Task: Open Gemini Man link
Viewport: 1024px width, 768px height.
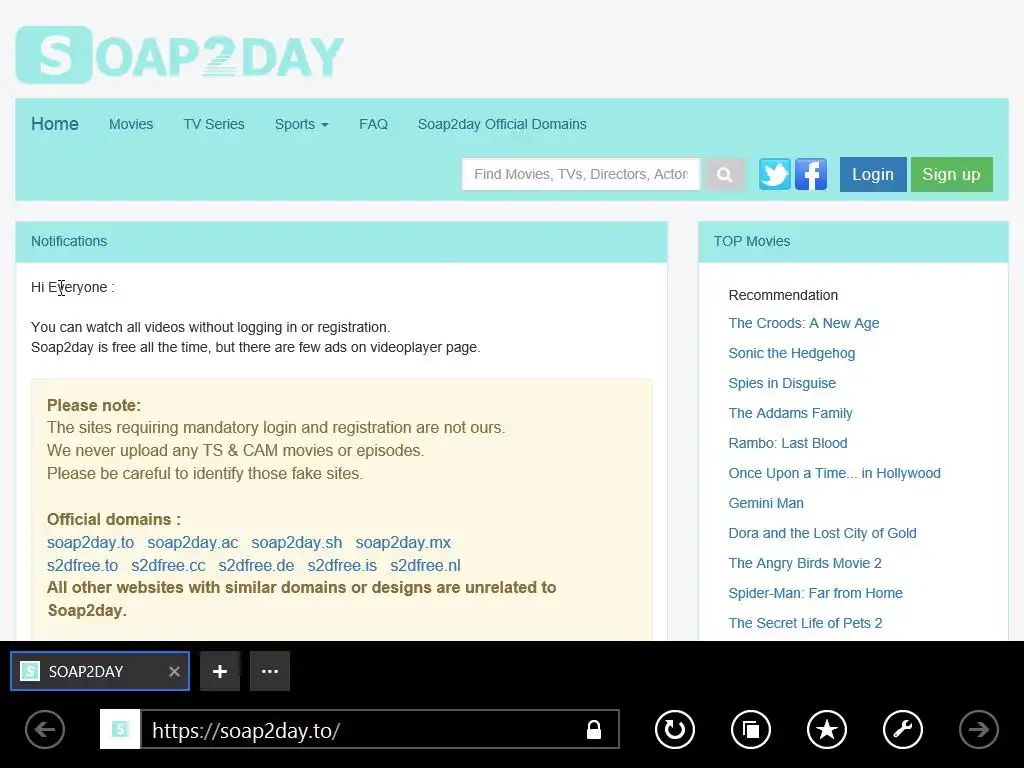Action: [x=766, y=504]
